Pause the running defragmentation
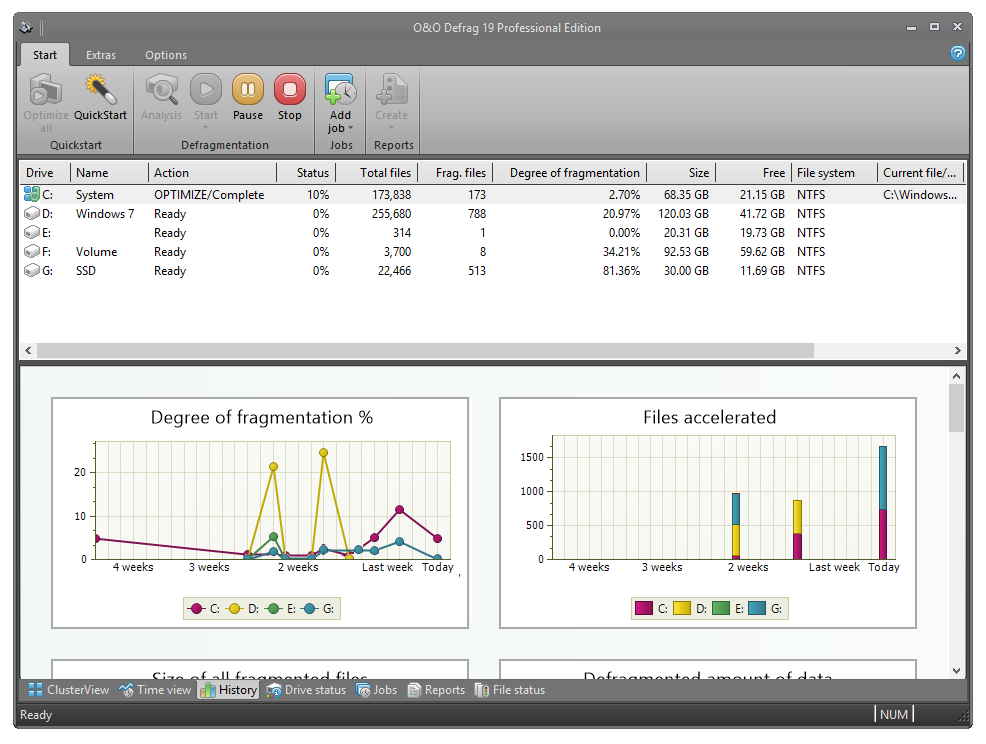This screenshot has width=986, height=744. pos(247,91)
